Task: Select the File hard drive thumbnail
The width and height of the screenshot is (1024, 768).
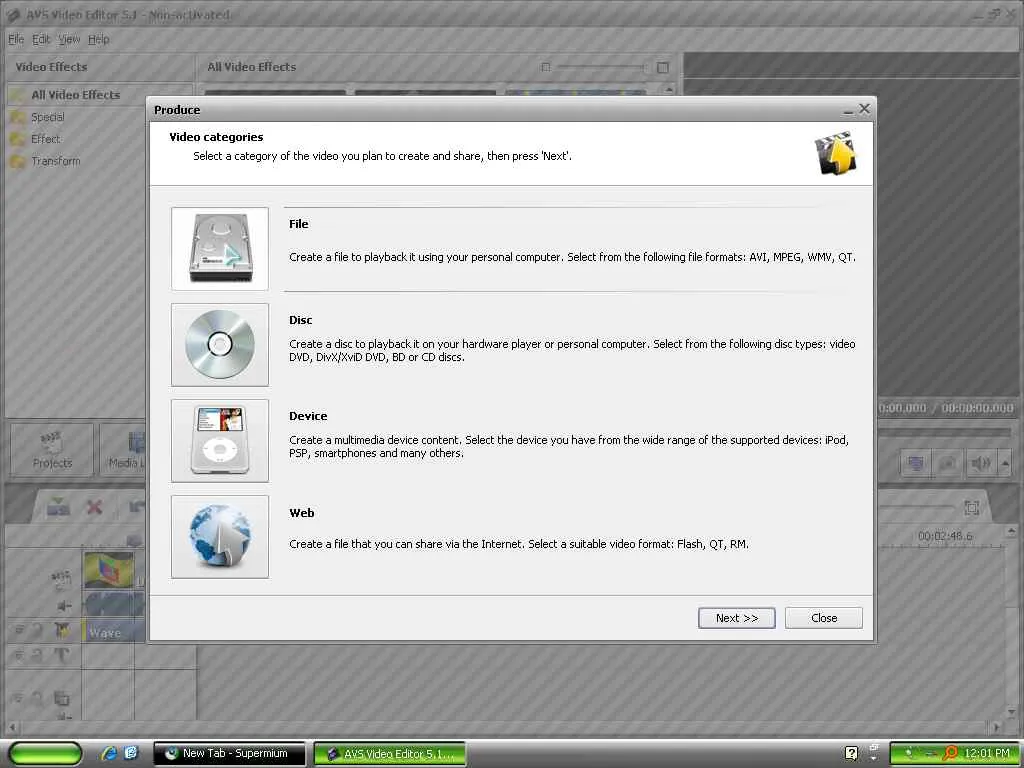Action: [220, 249]
